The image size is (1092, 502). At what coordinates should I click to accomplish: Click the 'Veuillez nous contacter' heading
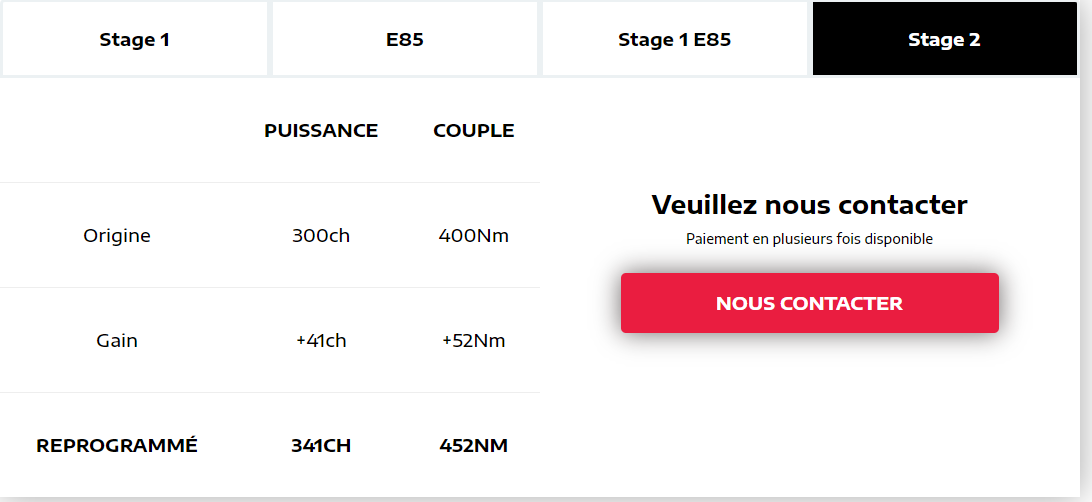click(809, 205)
